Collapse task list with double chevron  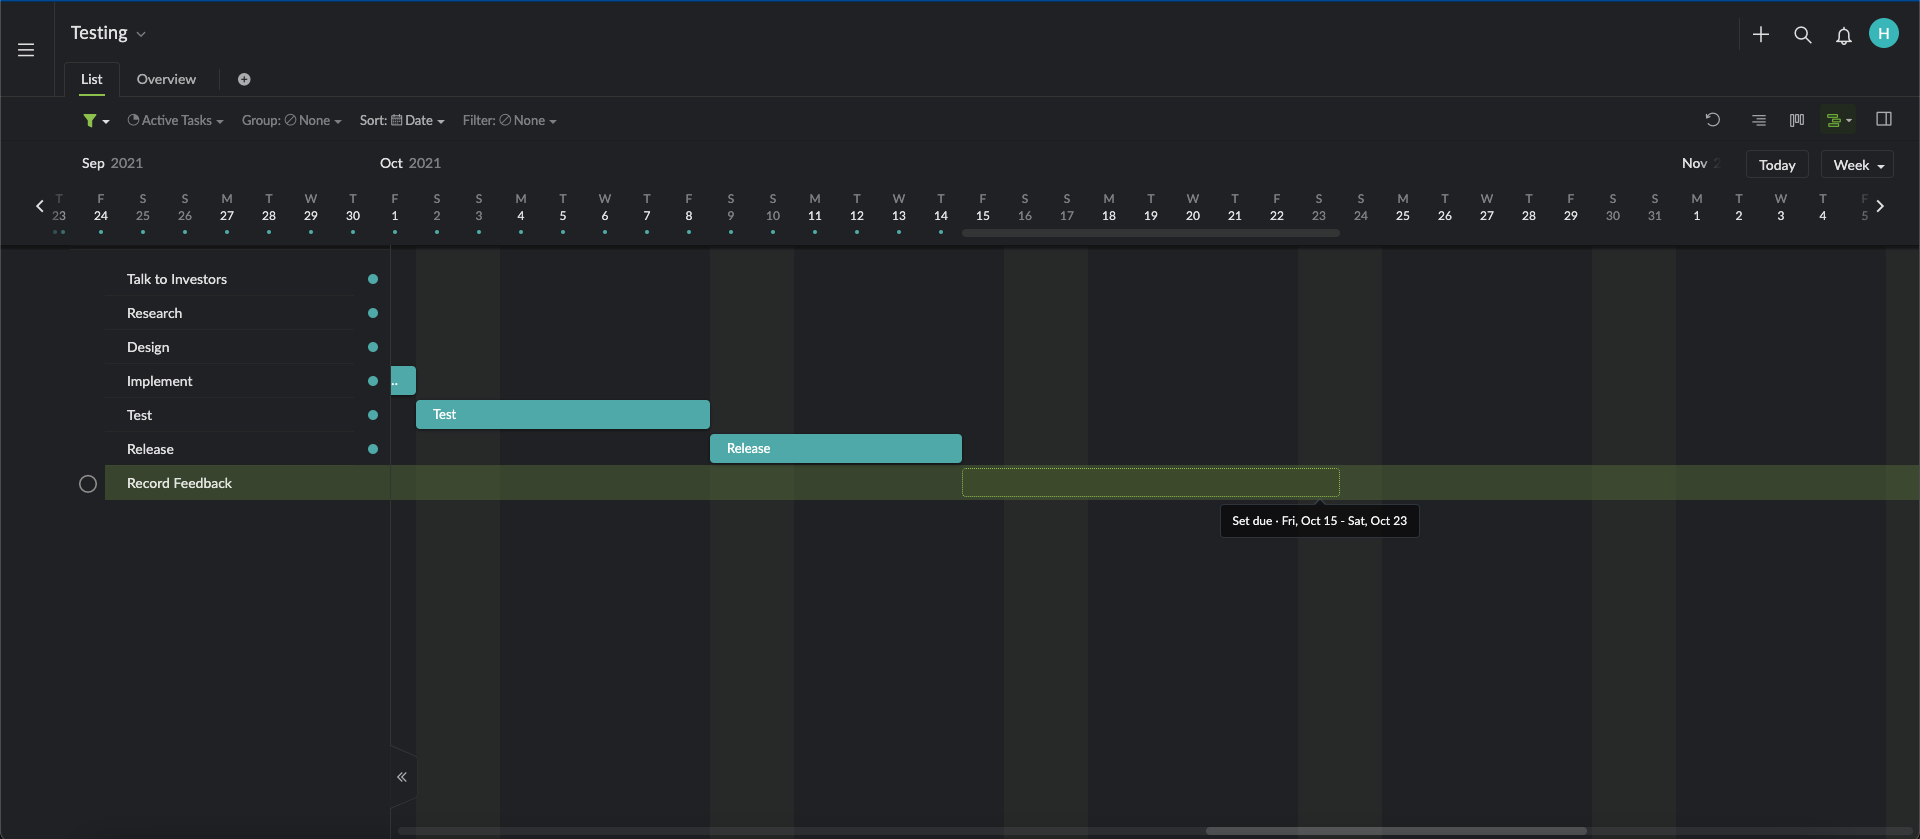(x=402, y=777)
